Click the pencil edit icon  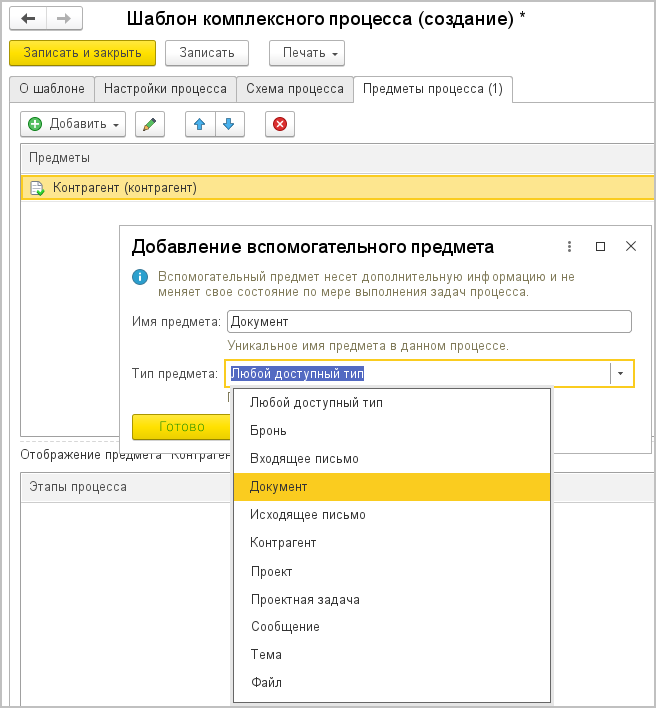click(149, 124)
